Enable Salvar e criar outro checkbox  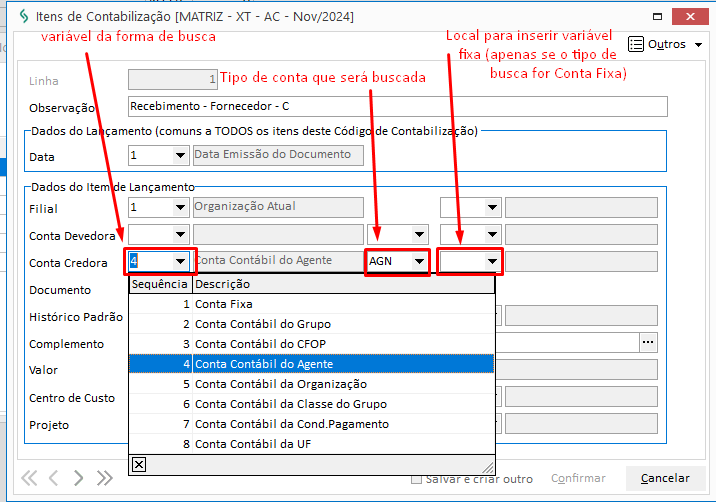click(x=417, y=479)
